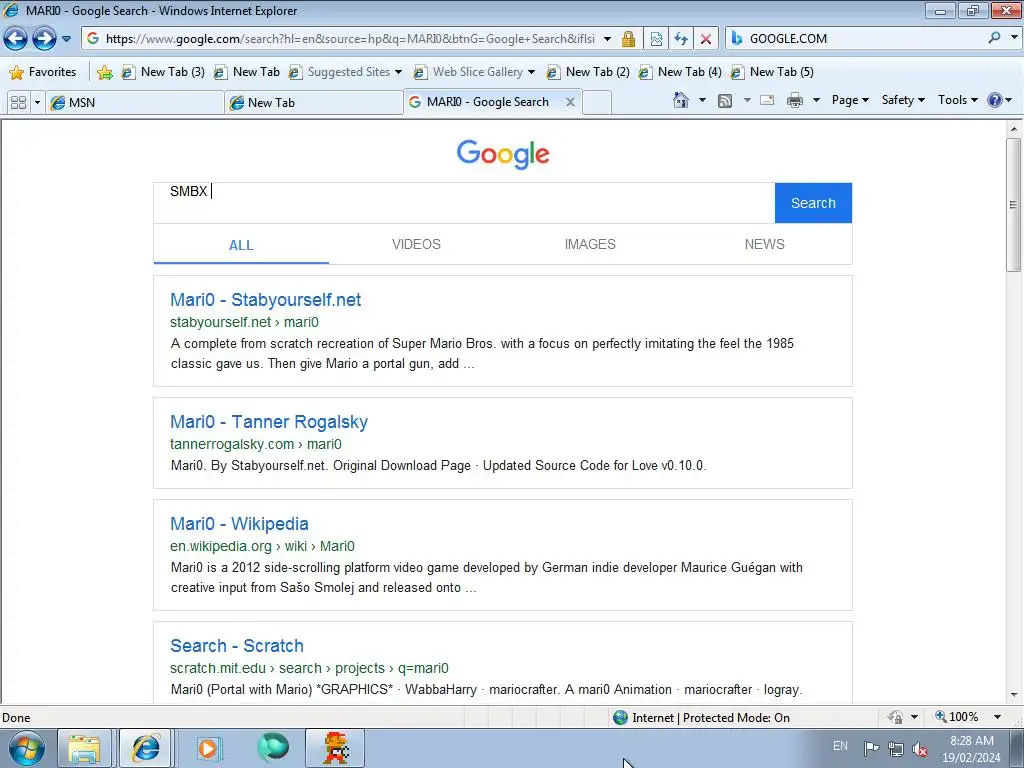Viewport: 1024px width, 768px height.
Task: Open the New Tab (5) favorite link
Action: coord(773,72)
